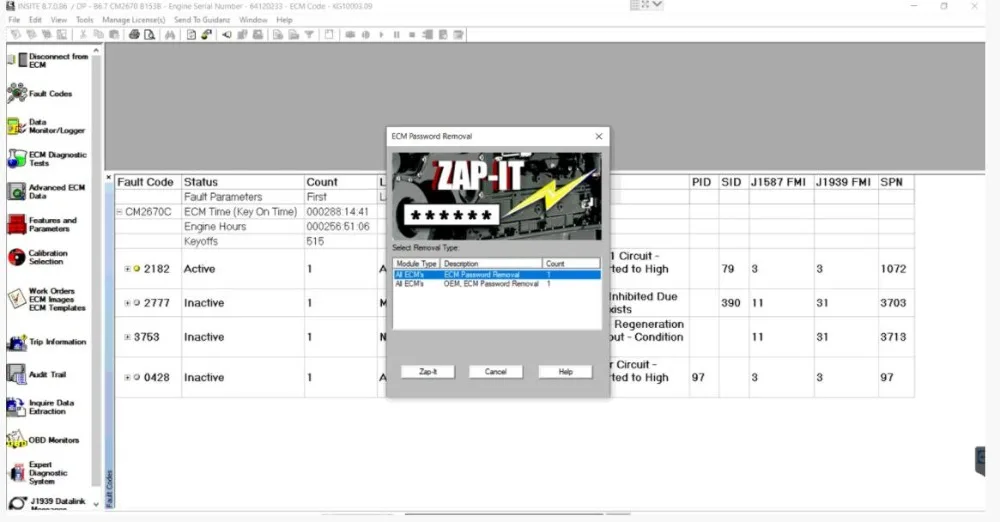Image resolution: width=1000 pixels, height=522 pixels.
Task: Select OEM, ECM Password Removal row
Action: click(497, 284)
